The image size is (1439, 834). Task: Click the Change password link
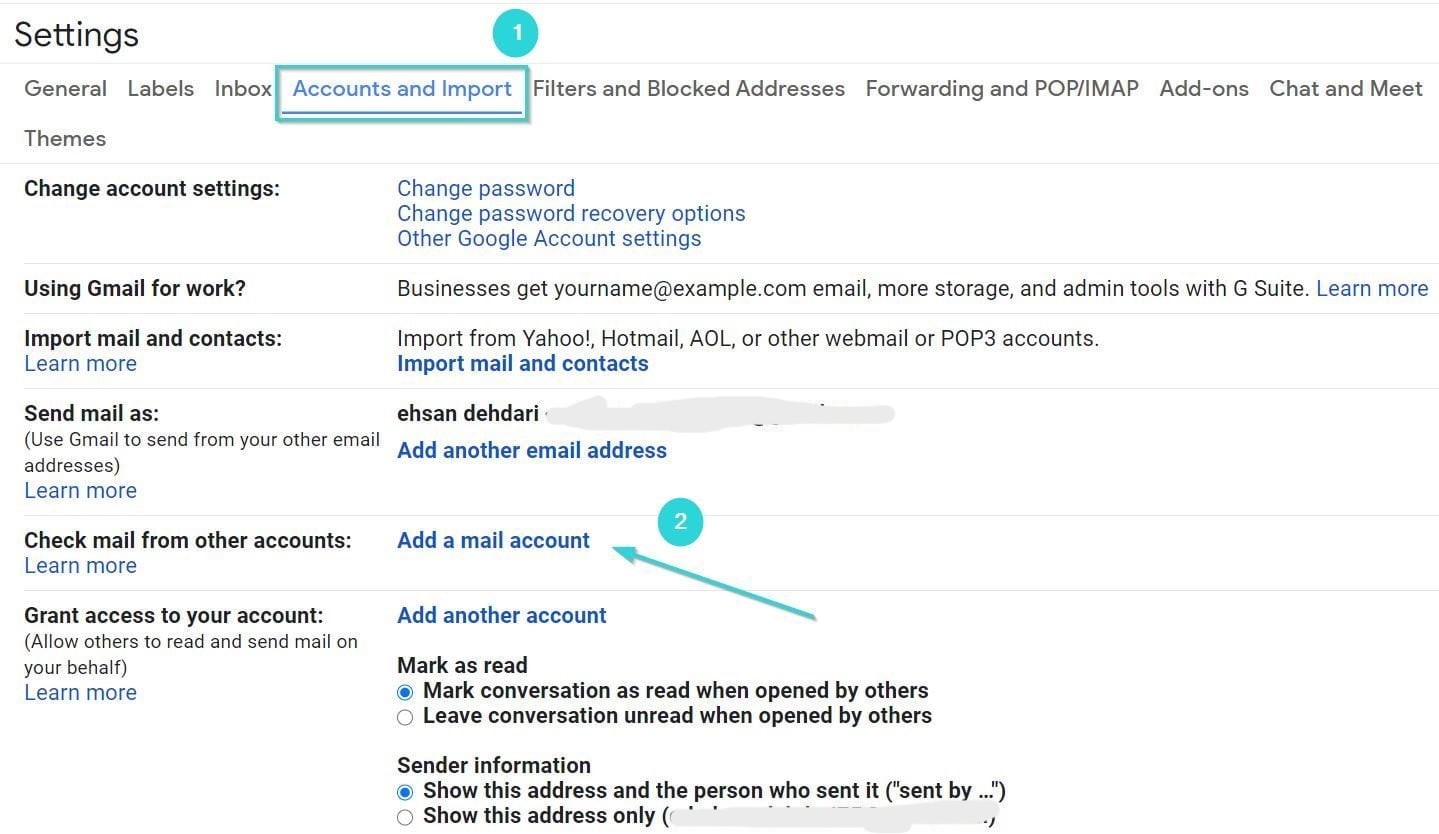click(485, 189)
